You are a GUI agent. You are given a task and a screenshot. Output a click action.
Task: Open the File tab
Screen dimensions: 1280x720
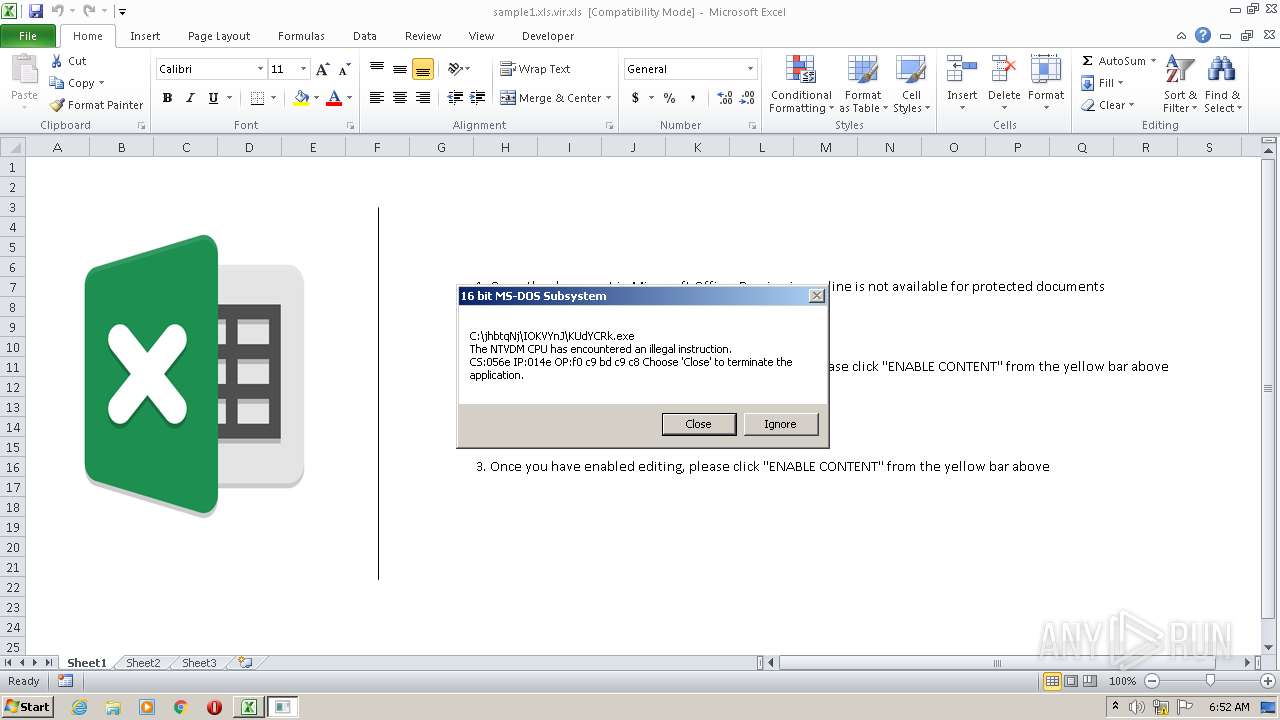click(x=28, y=35)
